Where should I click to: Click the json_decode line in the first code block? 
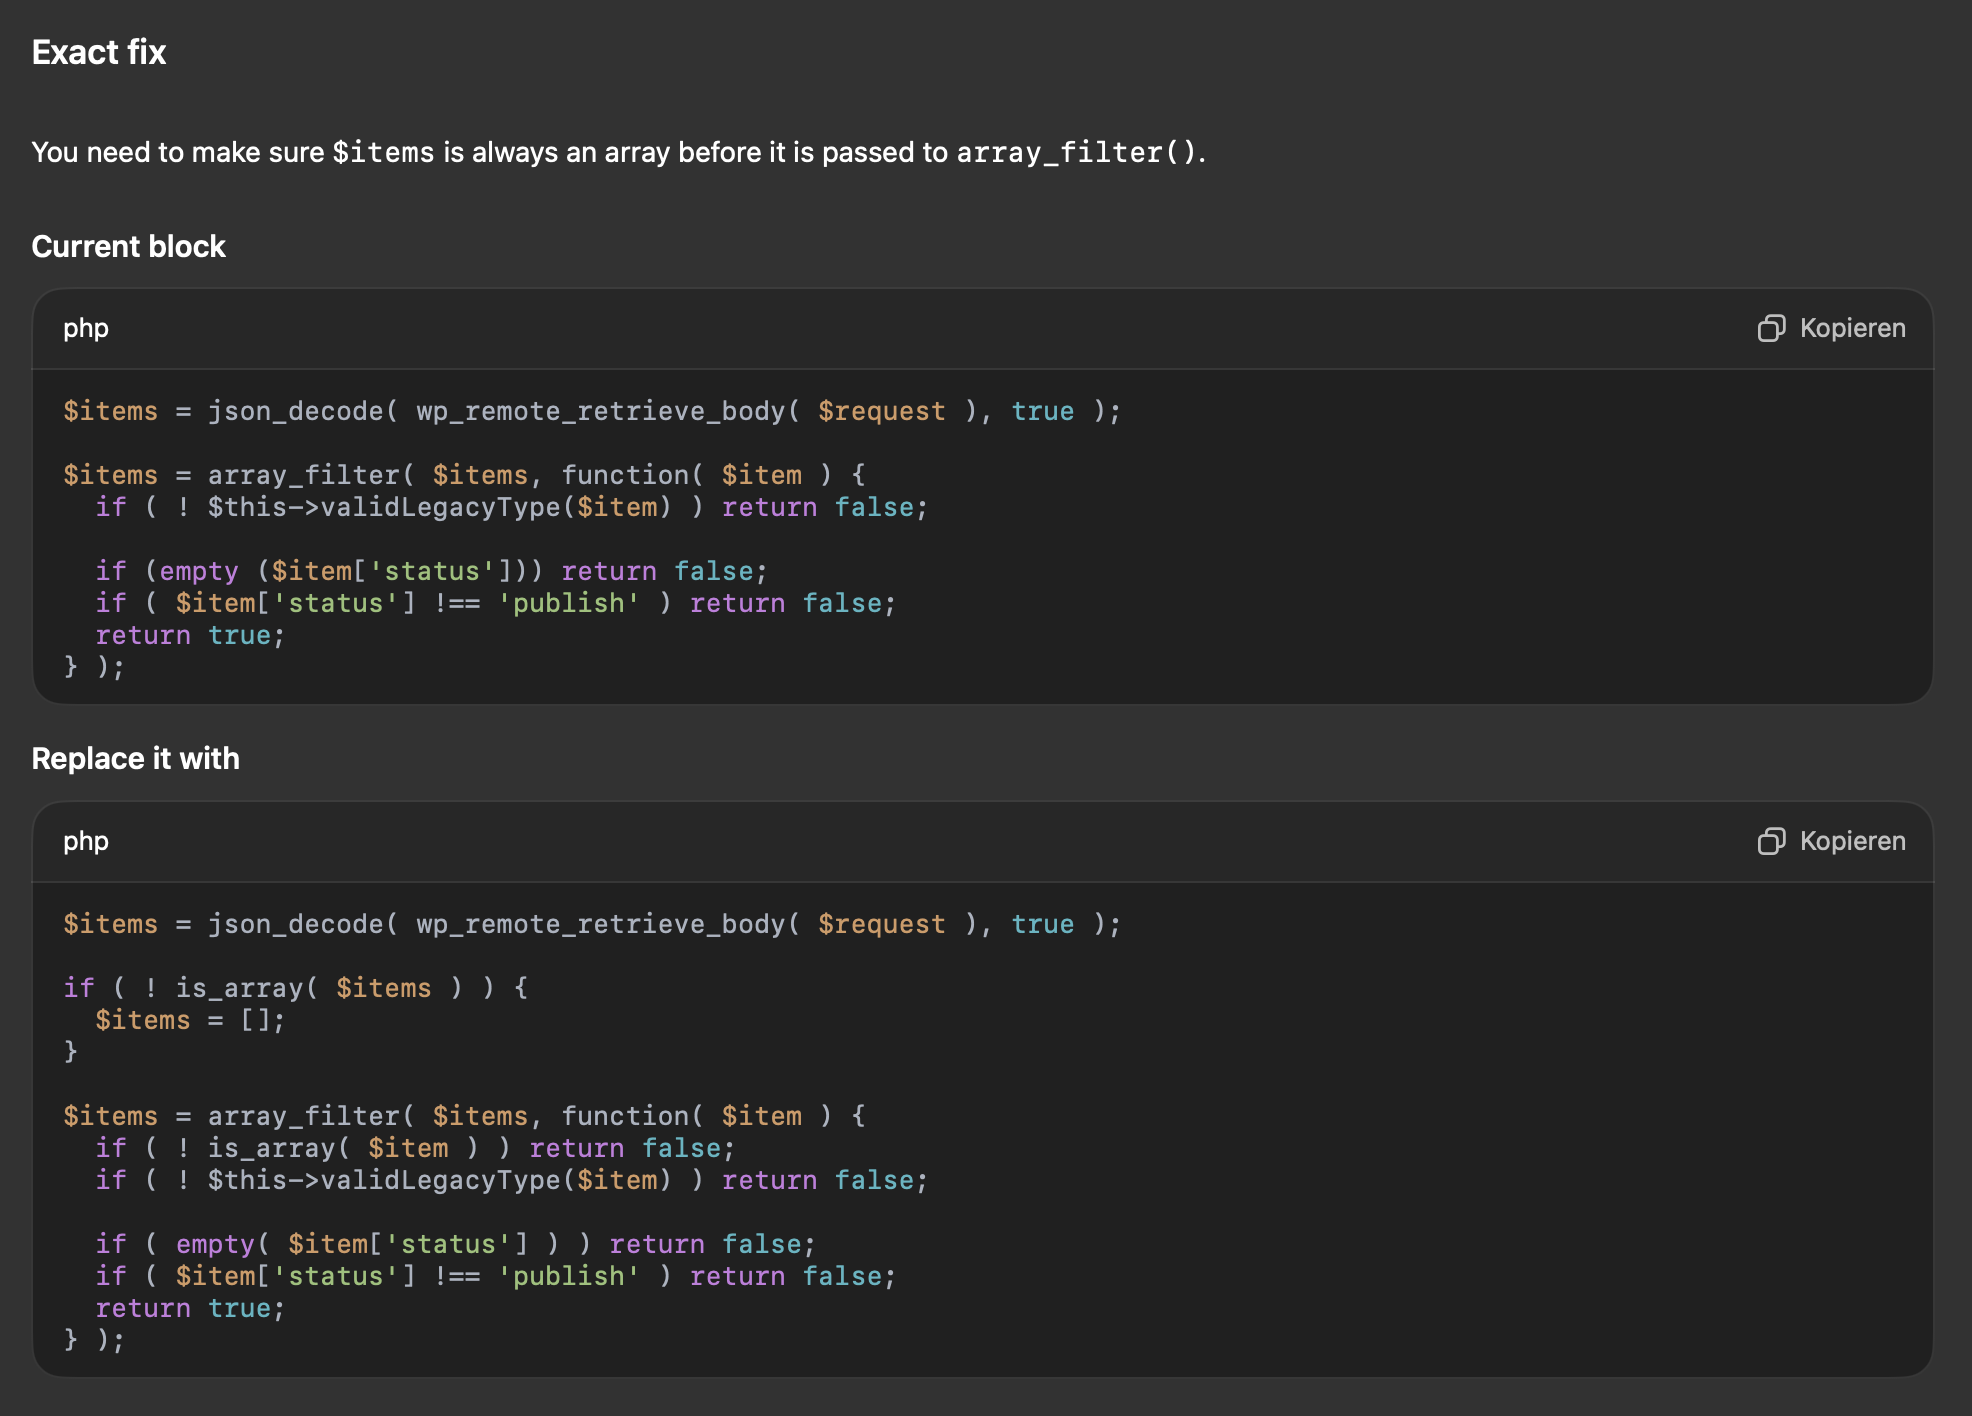point(590,411)
